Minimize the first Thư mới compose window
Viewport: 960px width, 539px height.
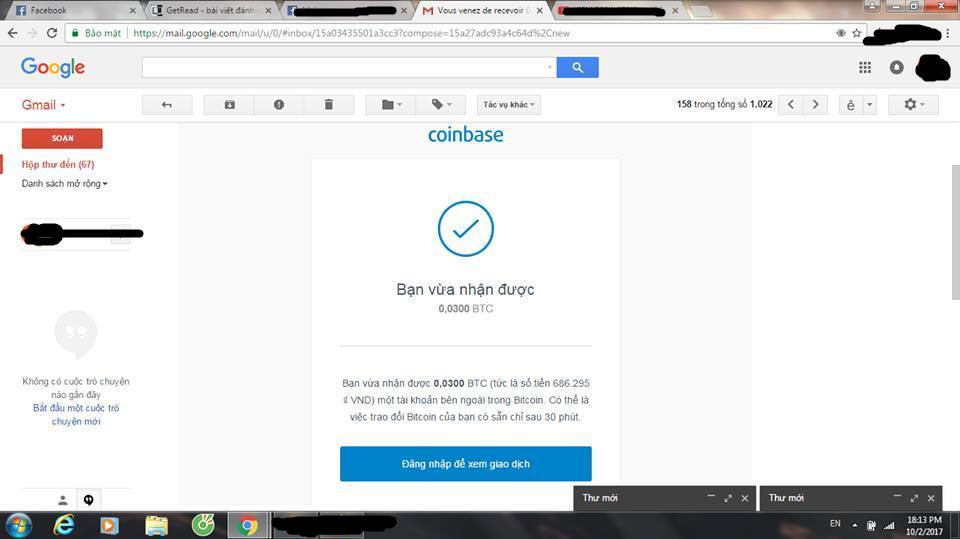pyautogui.click(x=711, y=497)
